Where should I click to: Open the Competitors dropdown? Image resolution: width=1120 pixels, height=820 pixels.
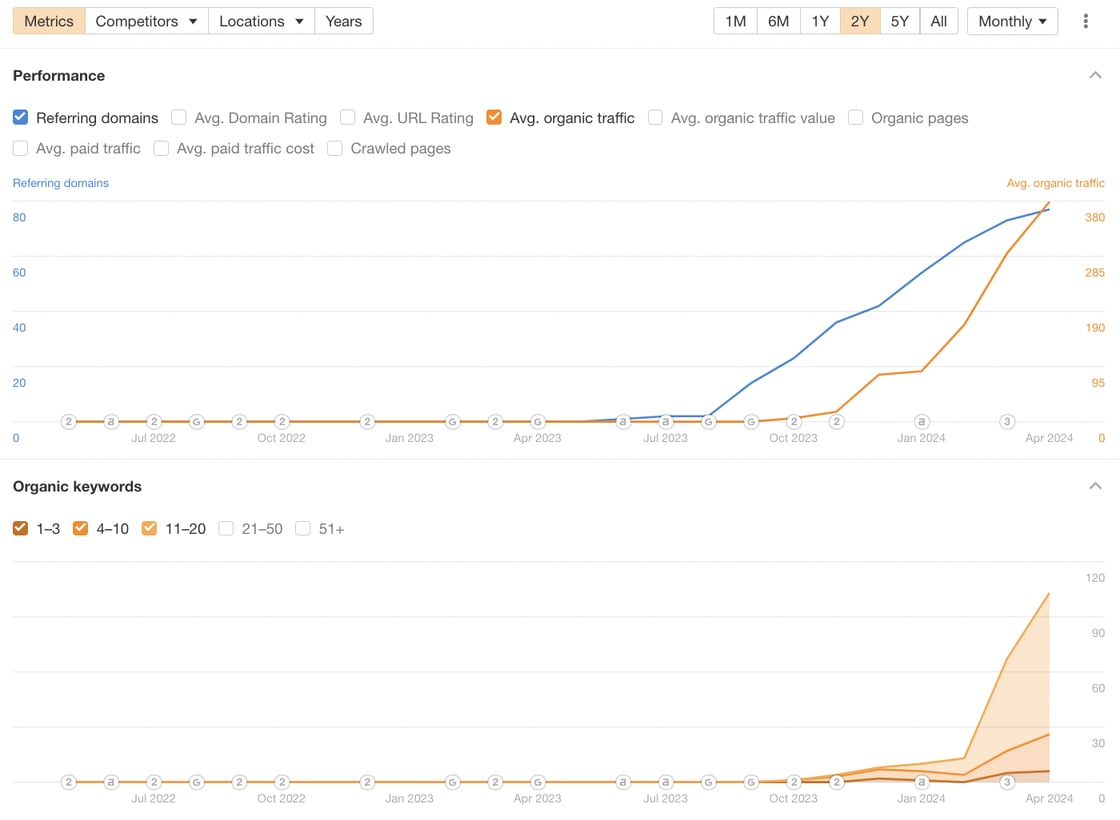pyautogui.click(x=146, y=21)
